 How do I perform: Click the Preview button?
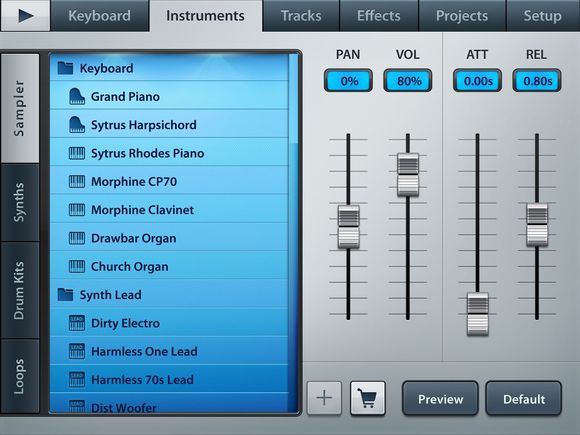click(440, 399)
